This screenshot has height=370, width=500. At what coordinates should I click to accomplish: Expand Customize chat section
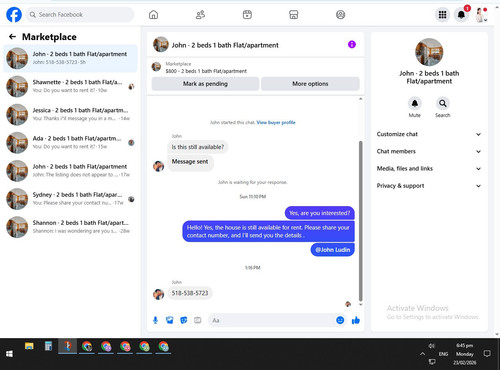(x=429, y=134)
